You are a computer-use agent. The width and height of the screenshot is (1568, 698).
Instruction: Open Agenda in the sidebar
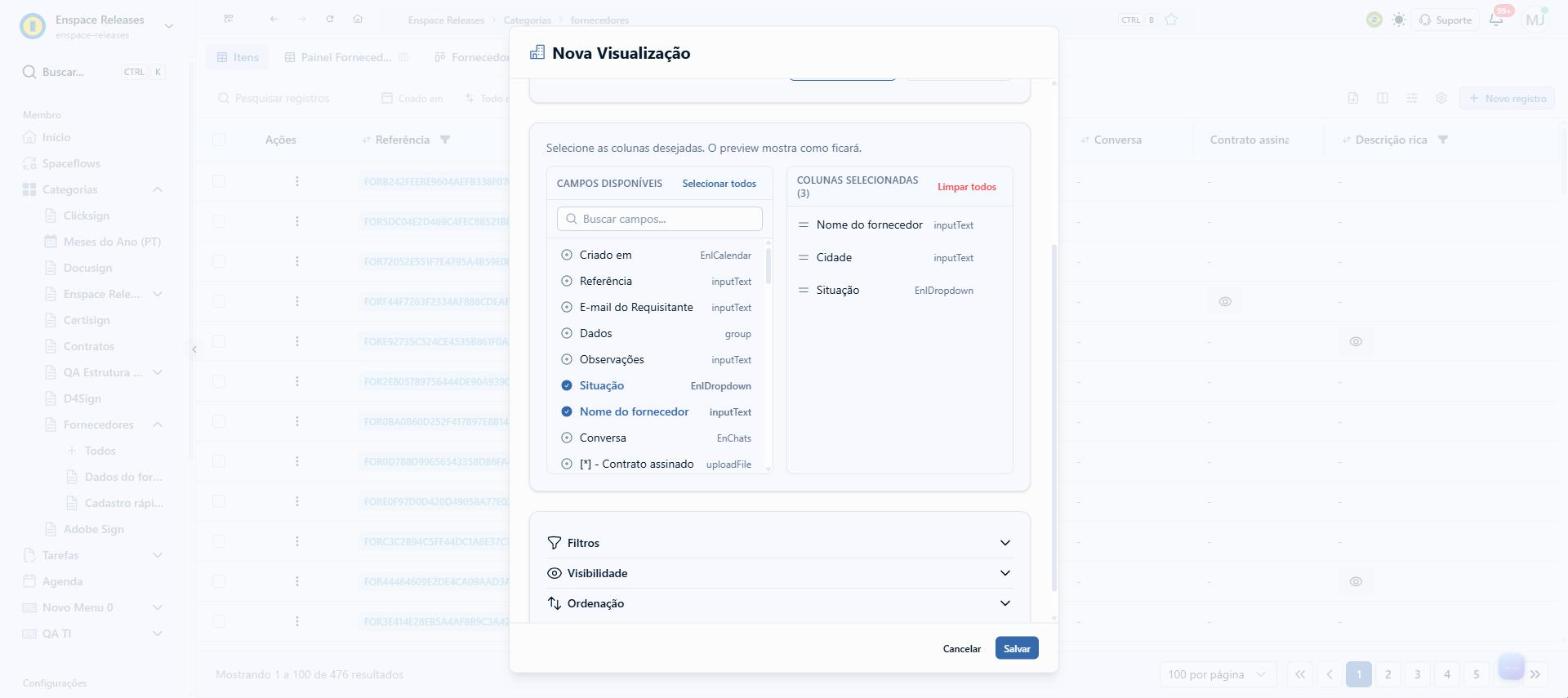click(62, 581)
